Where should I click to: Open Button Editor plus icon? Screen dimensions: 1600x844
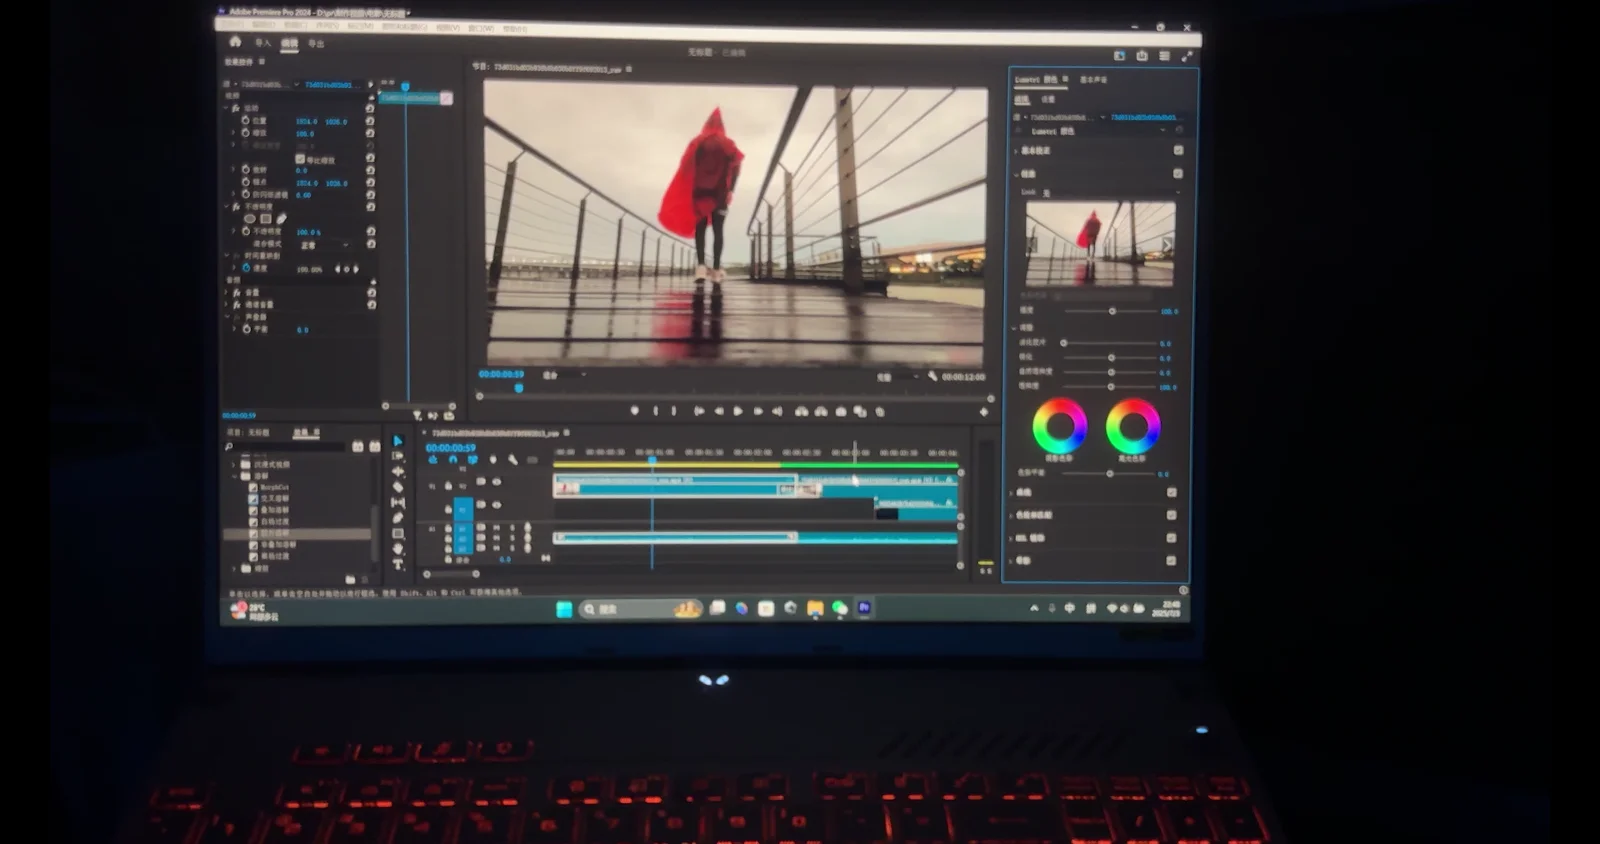(984, 411)
